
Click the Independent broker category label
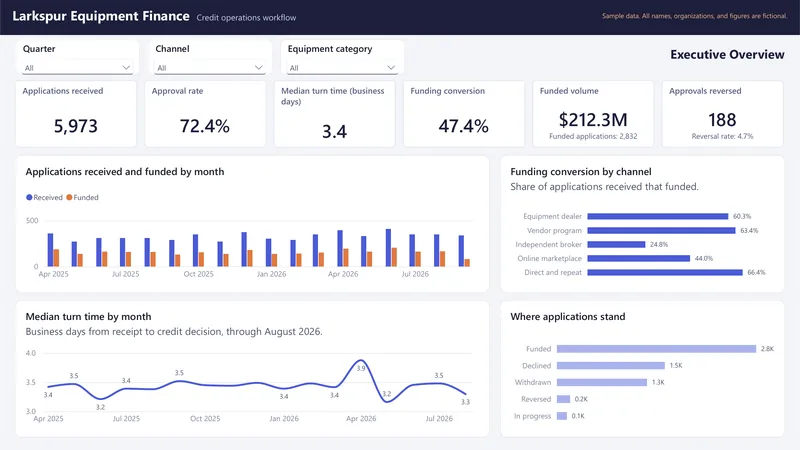(x=548, y=244)
